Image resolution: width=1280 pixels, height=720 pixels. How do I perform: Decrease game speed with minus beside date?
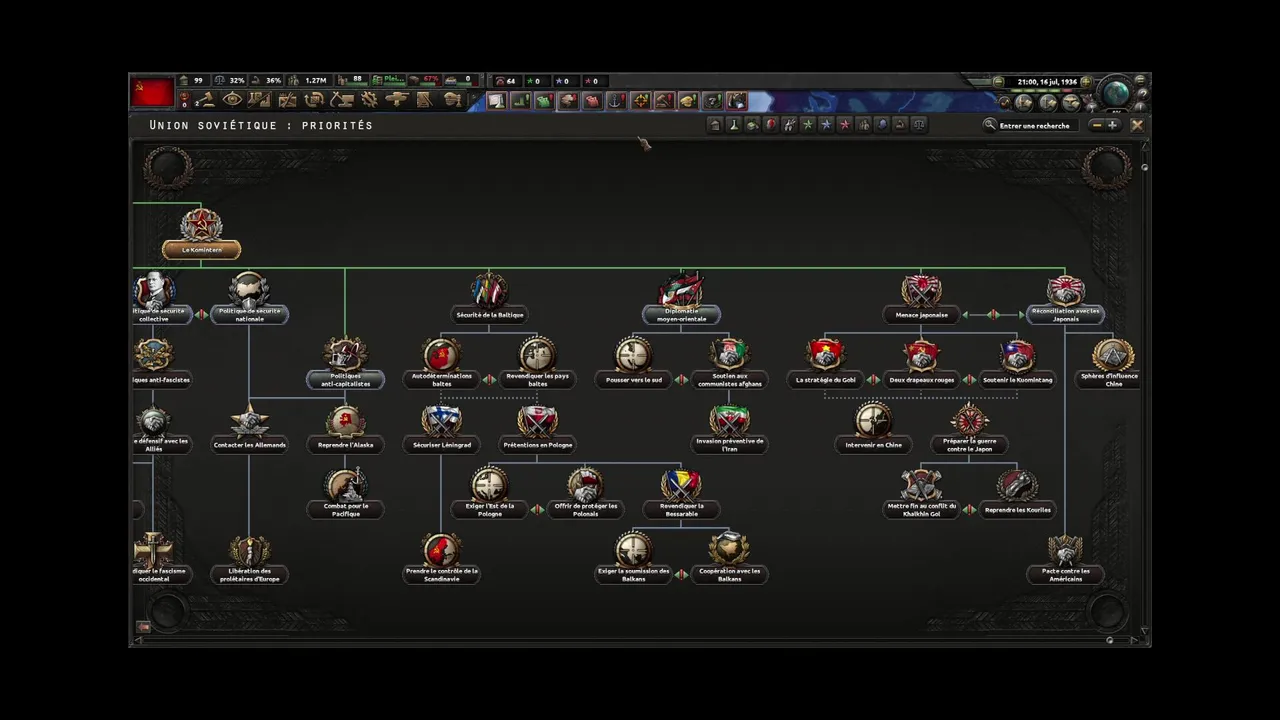998,82
